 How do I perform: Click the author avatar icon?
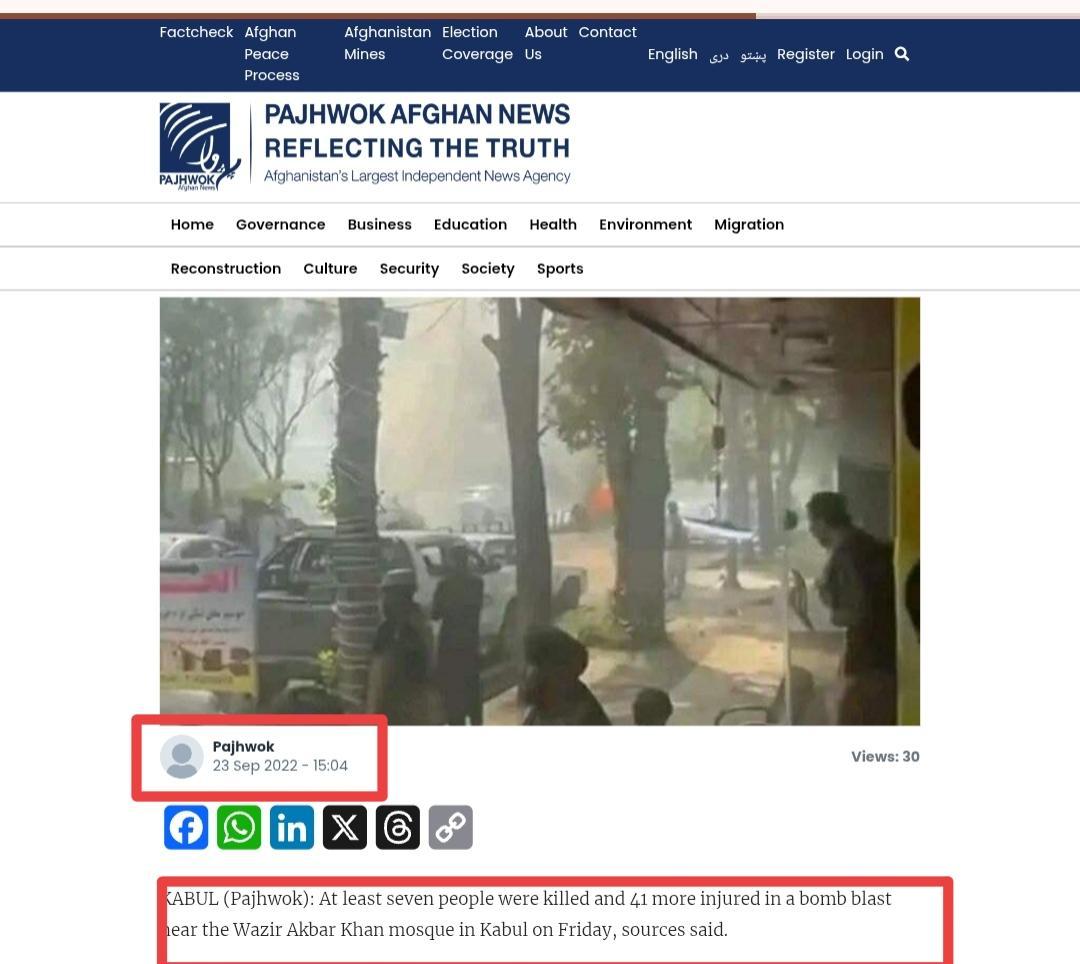[x=182, y=756]
